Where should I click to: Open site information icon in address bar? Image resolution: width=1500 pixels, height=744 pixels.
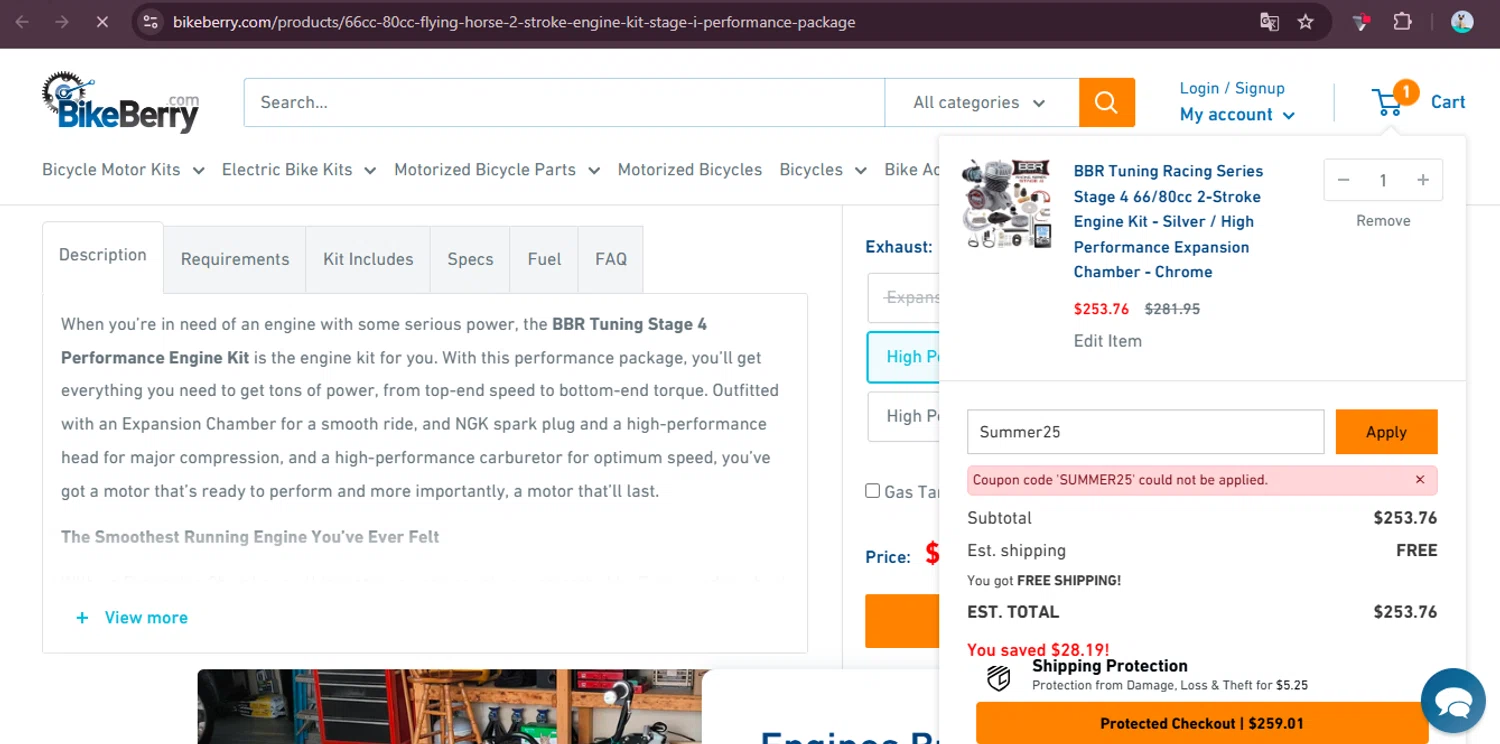[150, 22]
